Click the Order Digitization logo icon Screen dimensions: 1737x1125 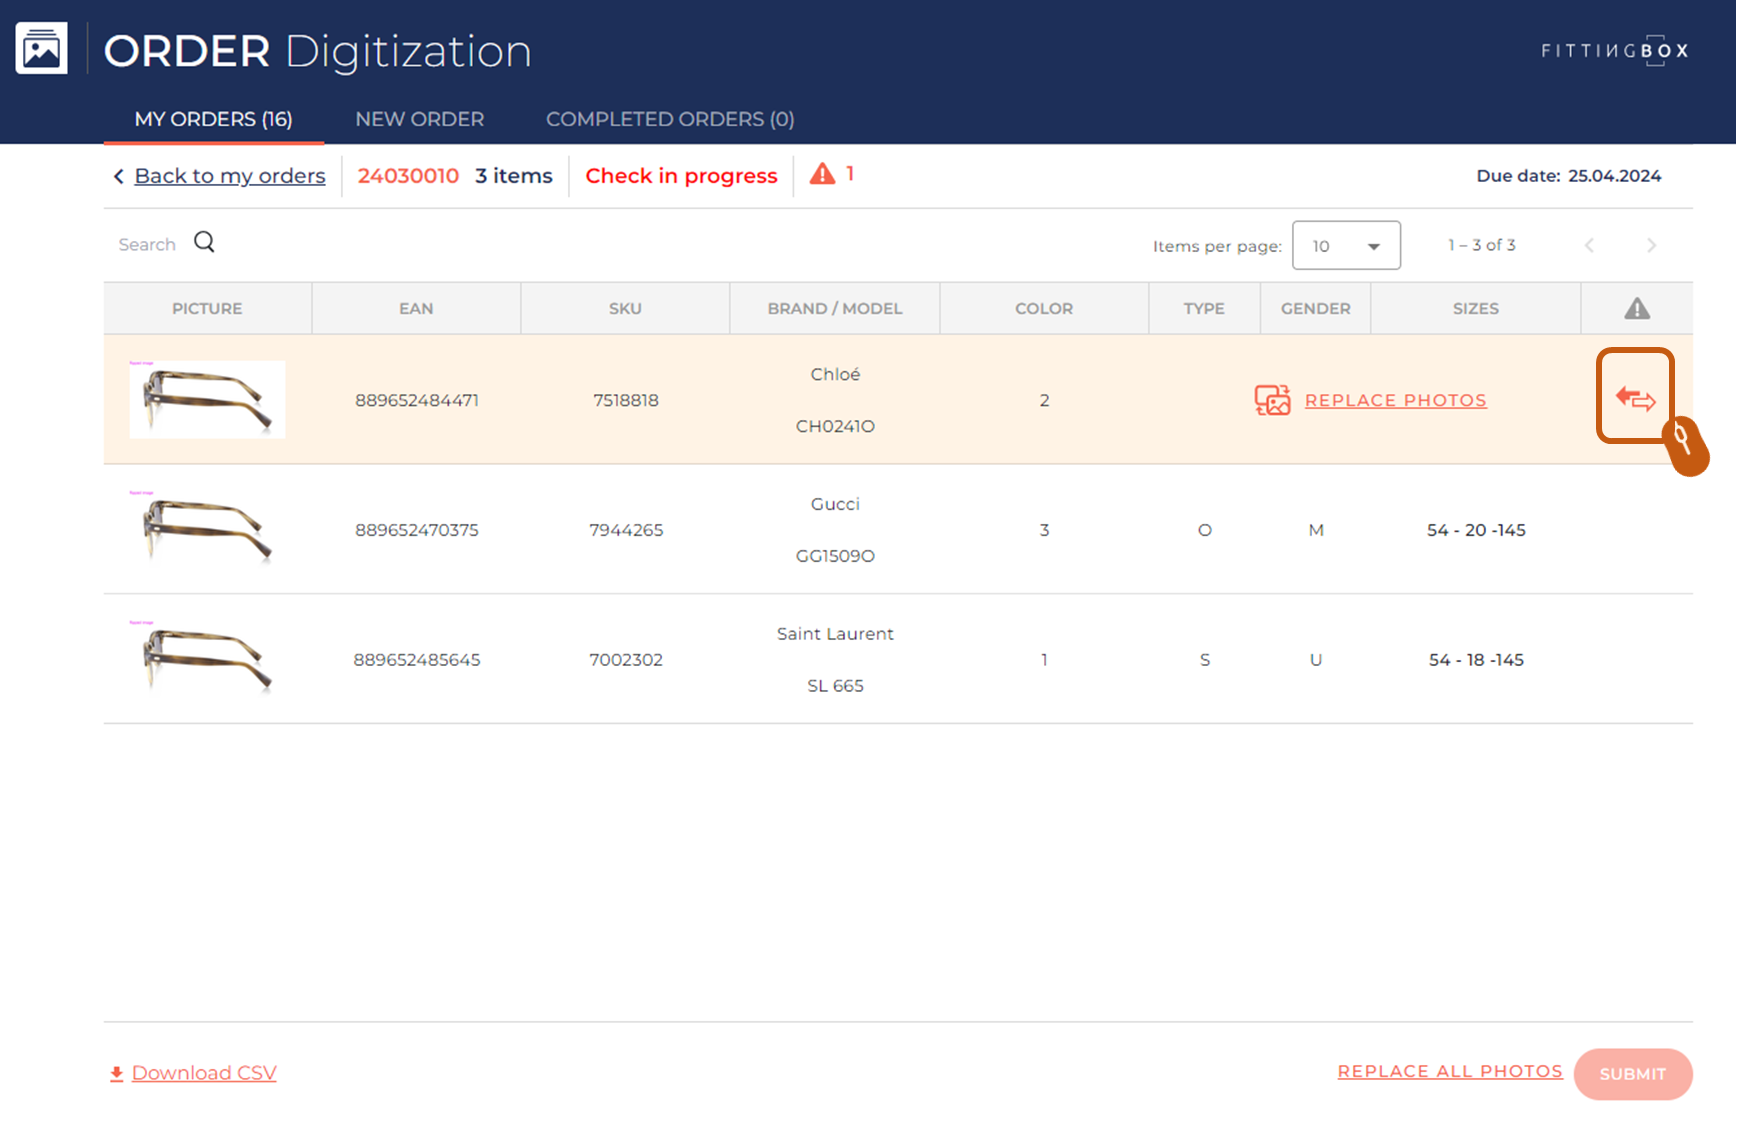point(41,48)
